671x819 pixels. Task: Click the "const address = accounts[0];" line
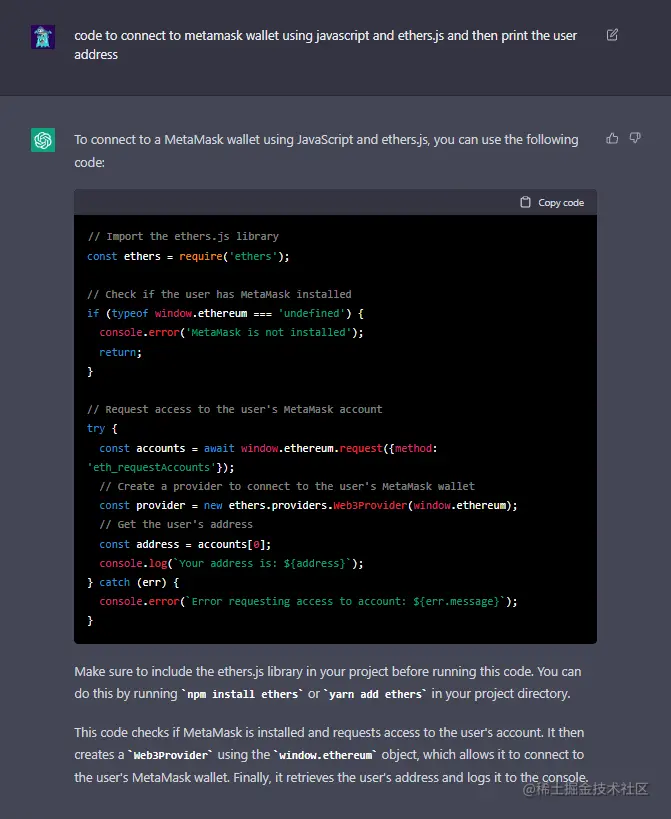[x=185, y=544]
